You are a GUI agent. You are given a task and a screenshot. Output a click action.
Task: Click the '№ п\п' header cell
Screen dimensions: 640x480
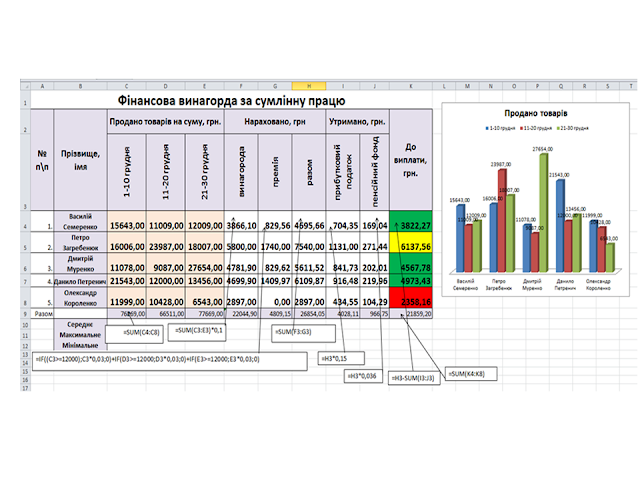(42, 160)
